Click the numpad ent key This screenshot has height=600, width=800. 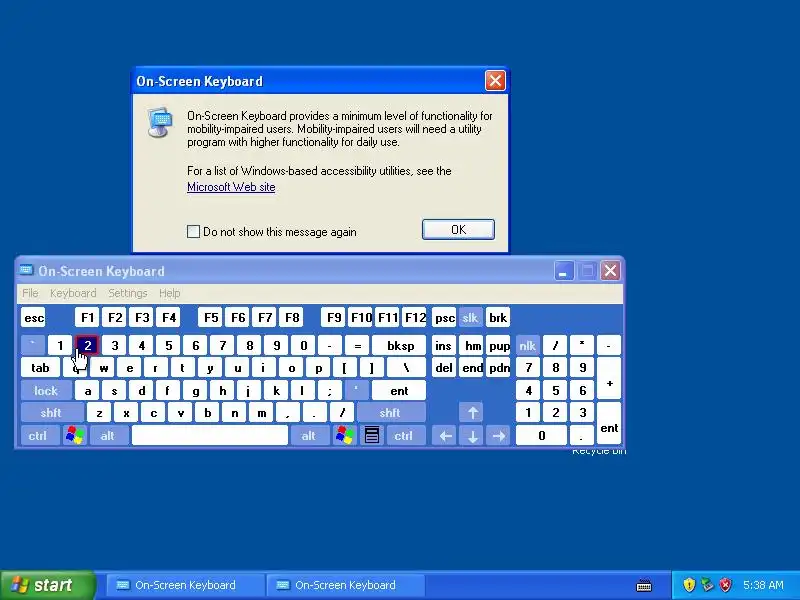point(609,423)
